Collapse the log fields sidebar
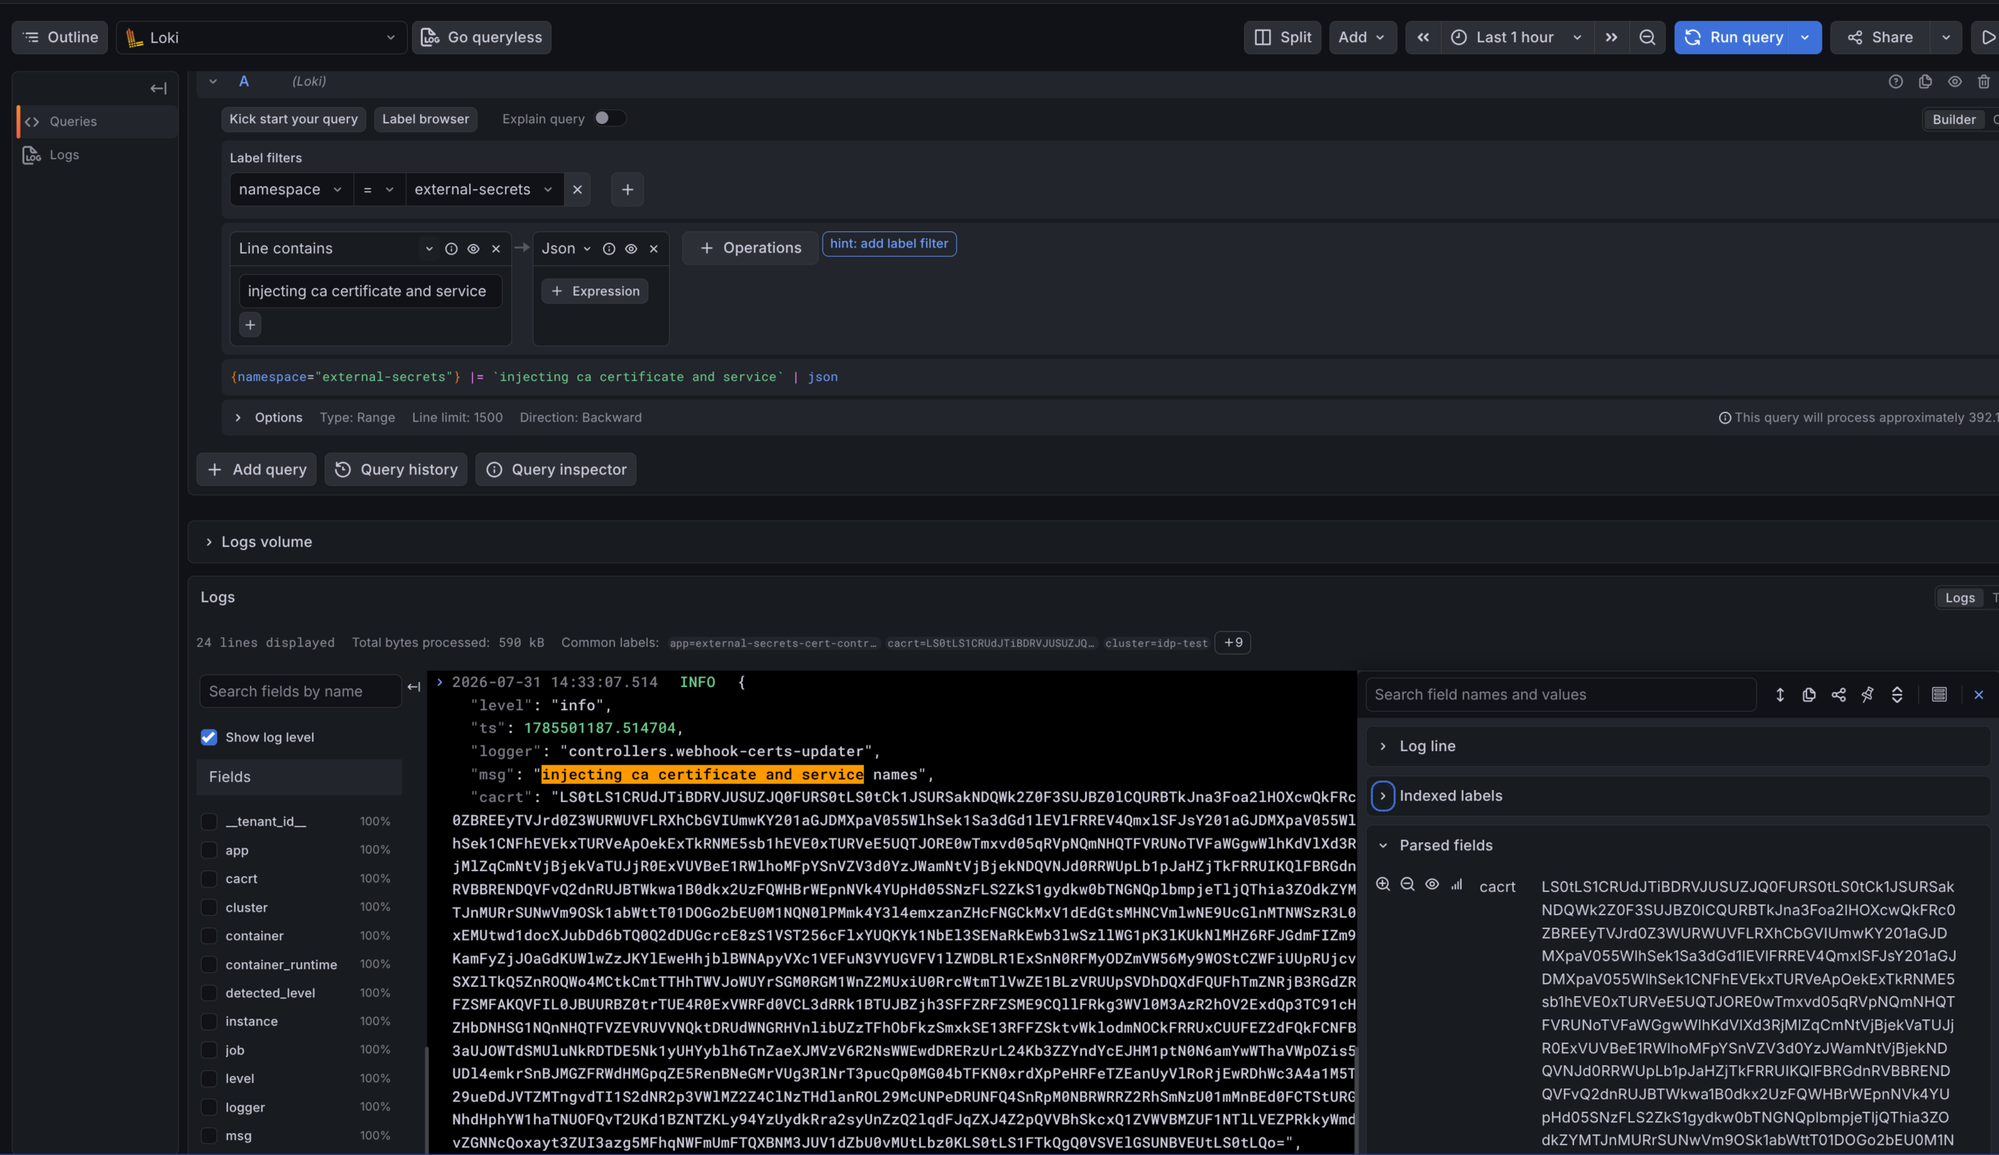Viewport: 1999px width, 1155px height. click(414, 687)
